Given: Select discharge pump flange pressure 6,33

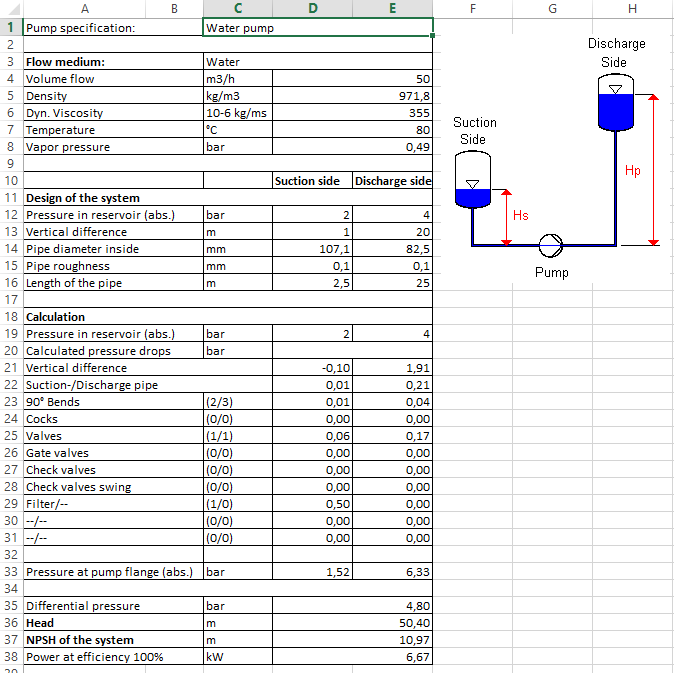Looking at the screenshot, I should [392, 572].
